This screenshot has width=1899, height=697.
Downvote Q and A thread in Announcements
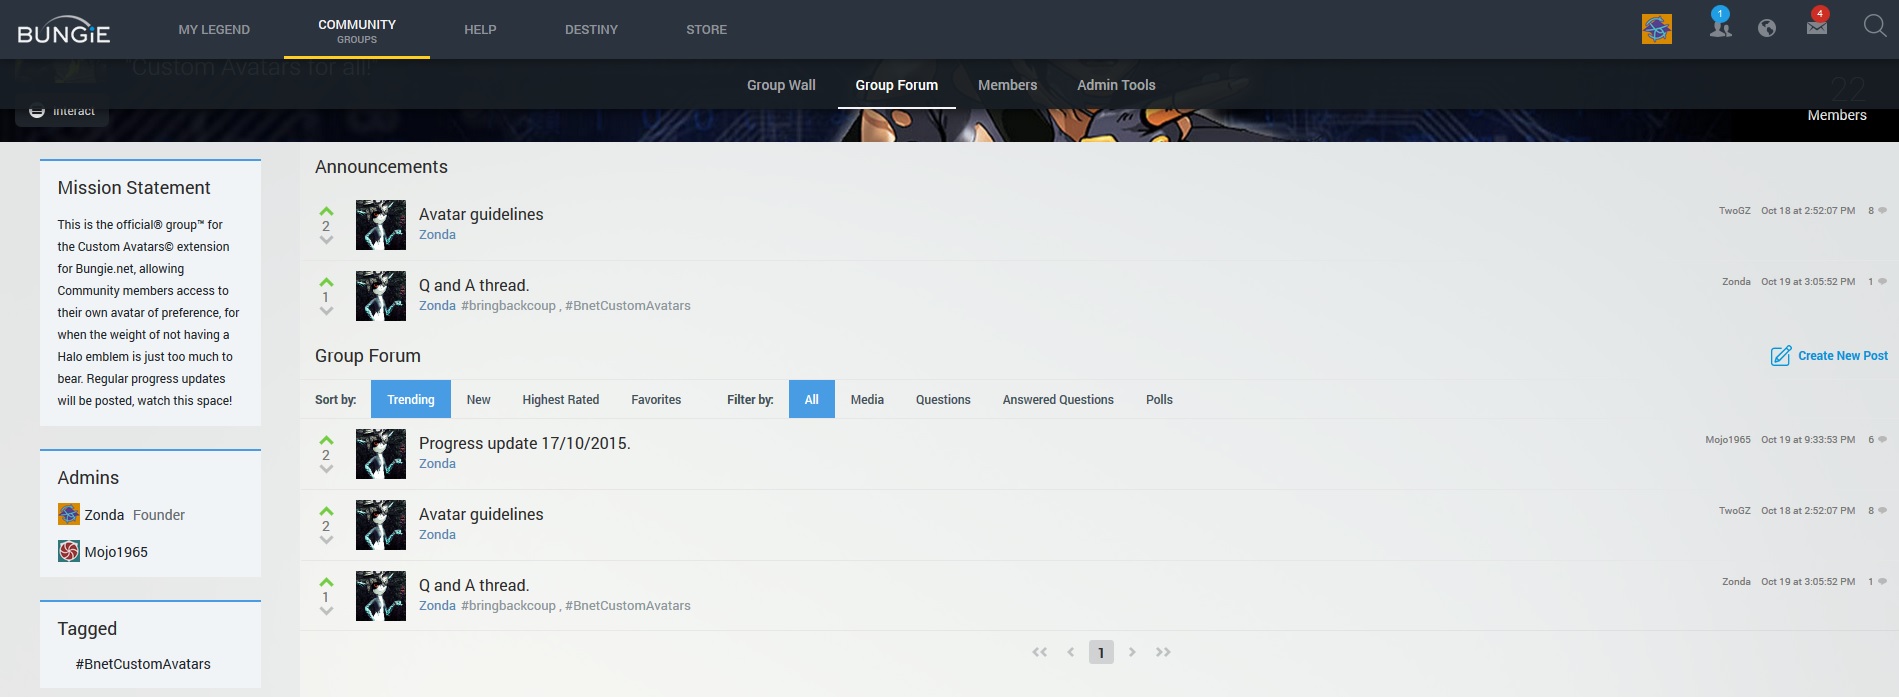point(326,311)
